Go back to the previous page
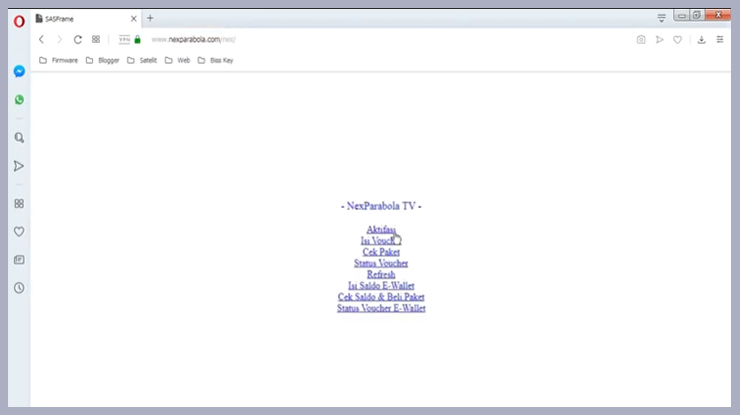This screenshot has width=740, height=415. 42,40
